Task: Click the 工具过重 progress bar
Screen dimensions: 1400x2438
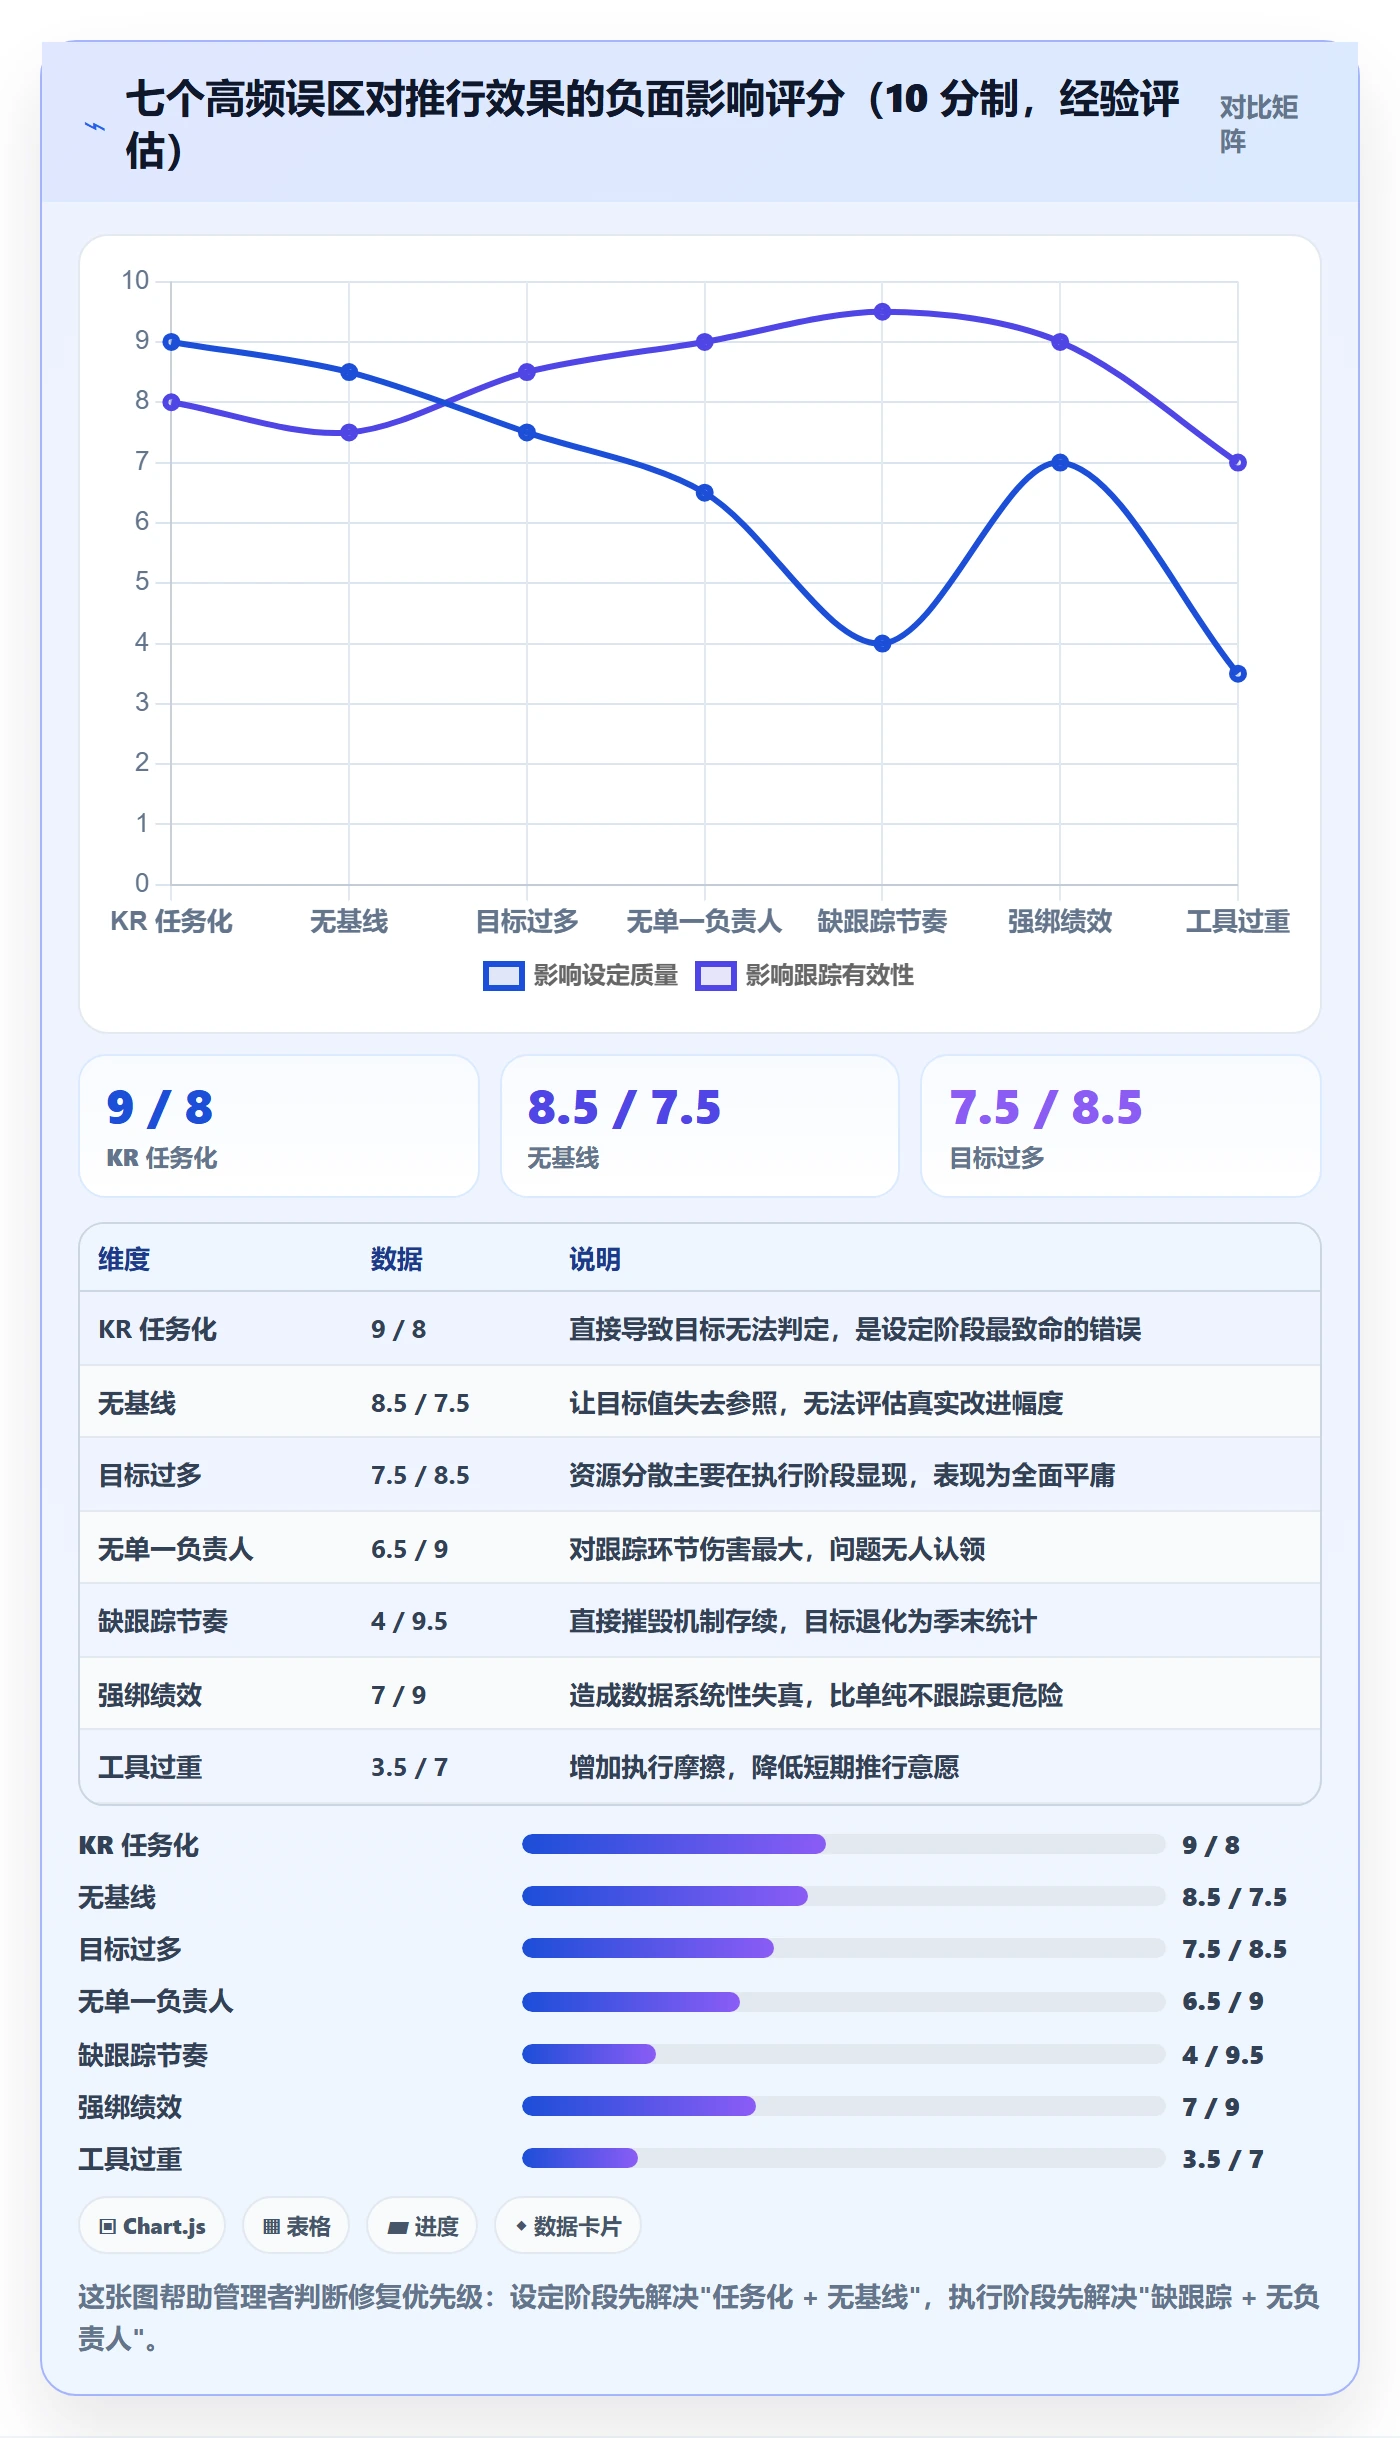Action: click(x=844, y=2158)
